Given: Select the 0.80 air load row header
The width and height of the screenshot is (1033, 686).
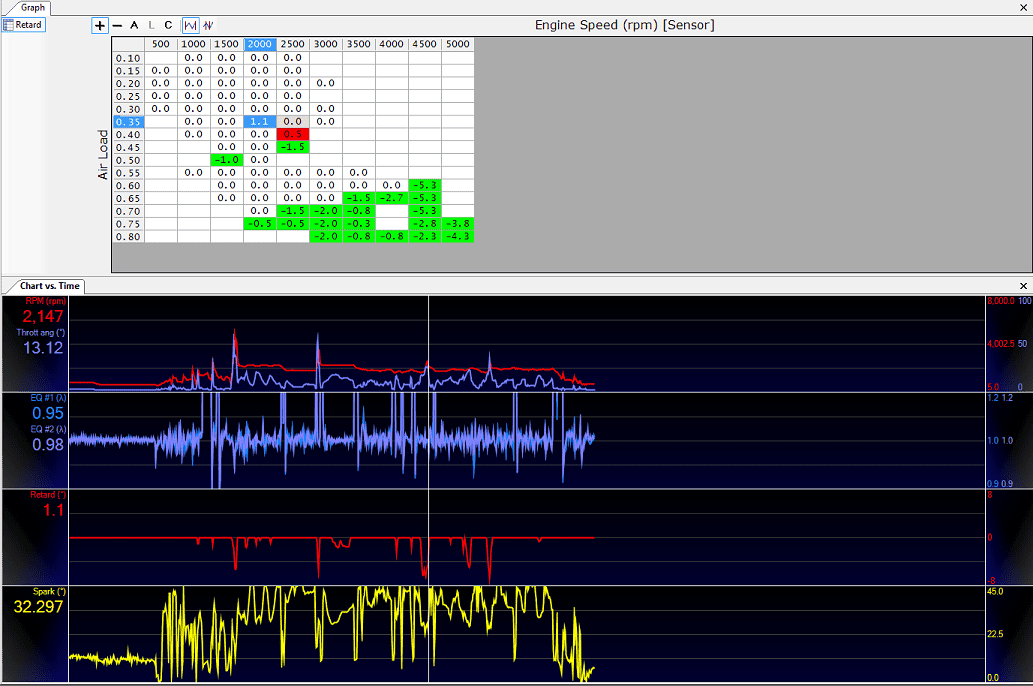Looking at the screenshot, I should [x=128, y=237].
